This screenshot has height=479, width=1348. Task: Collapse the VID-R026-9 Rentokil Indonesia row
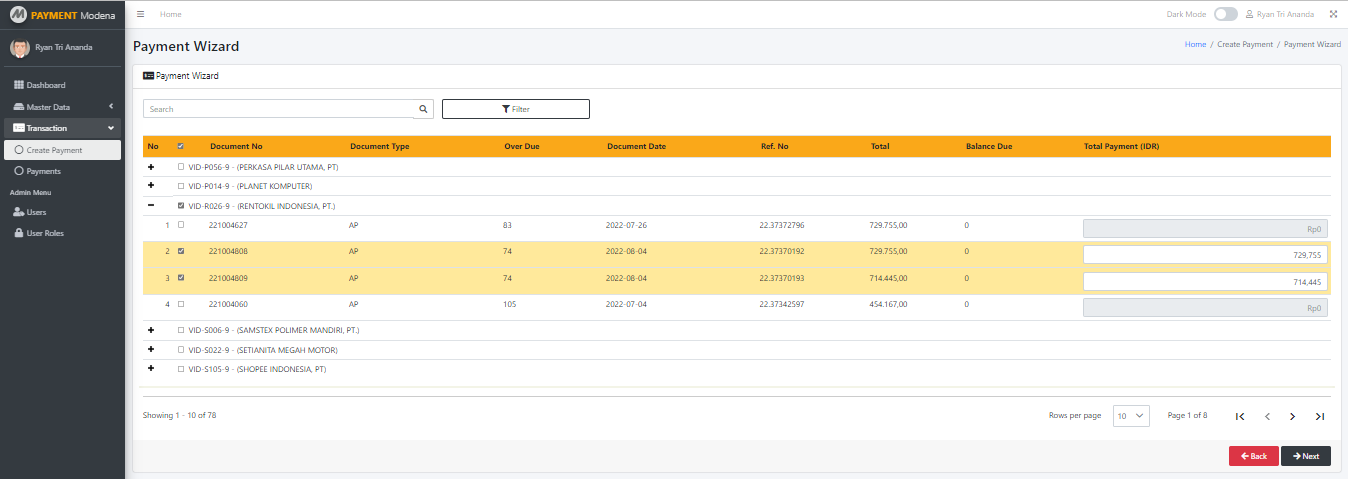click(151, 205)
